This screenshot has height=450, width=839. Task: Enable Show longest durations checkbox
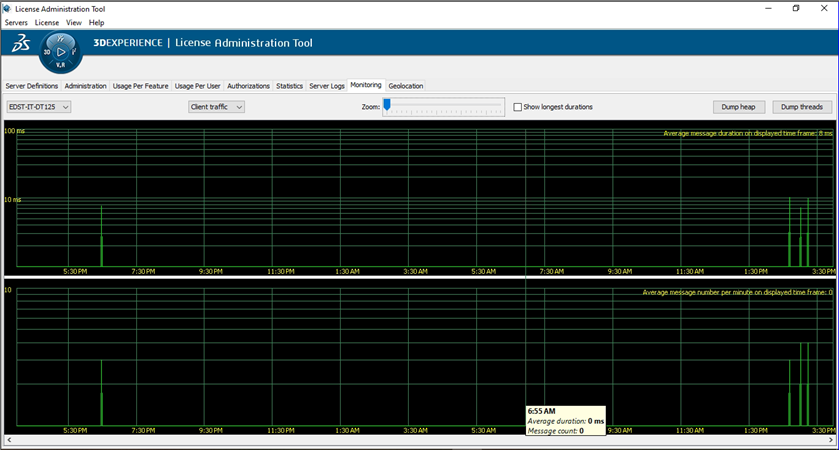[518, 107]
